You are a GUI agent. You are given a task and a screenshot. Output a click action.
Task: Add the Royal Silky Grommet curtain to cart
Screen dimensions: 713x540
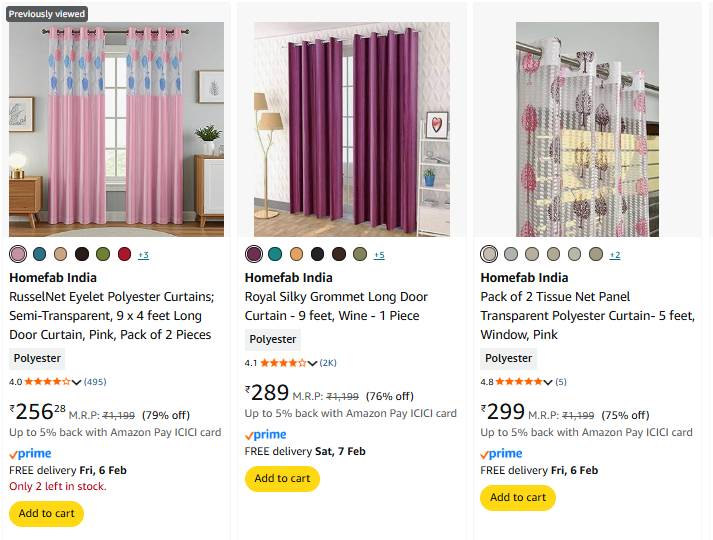282,478
